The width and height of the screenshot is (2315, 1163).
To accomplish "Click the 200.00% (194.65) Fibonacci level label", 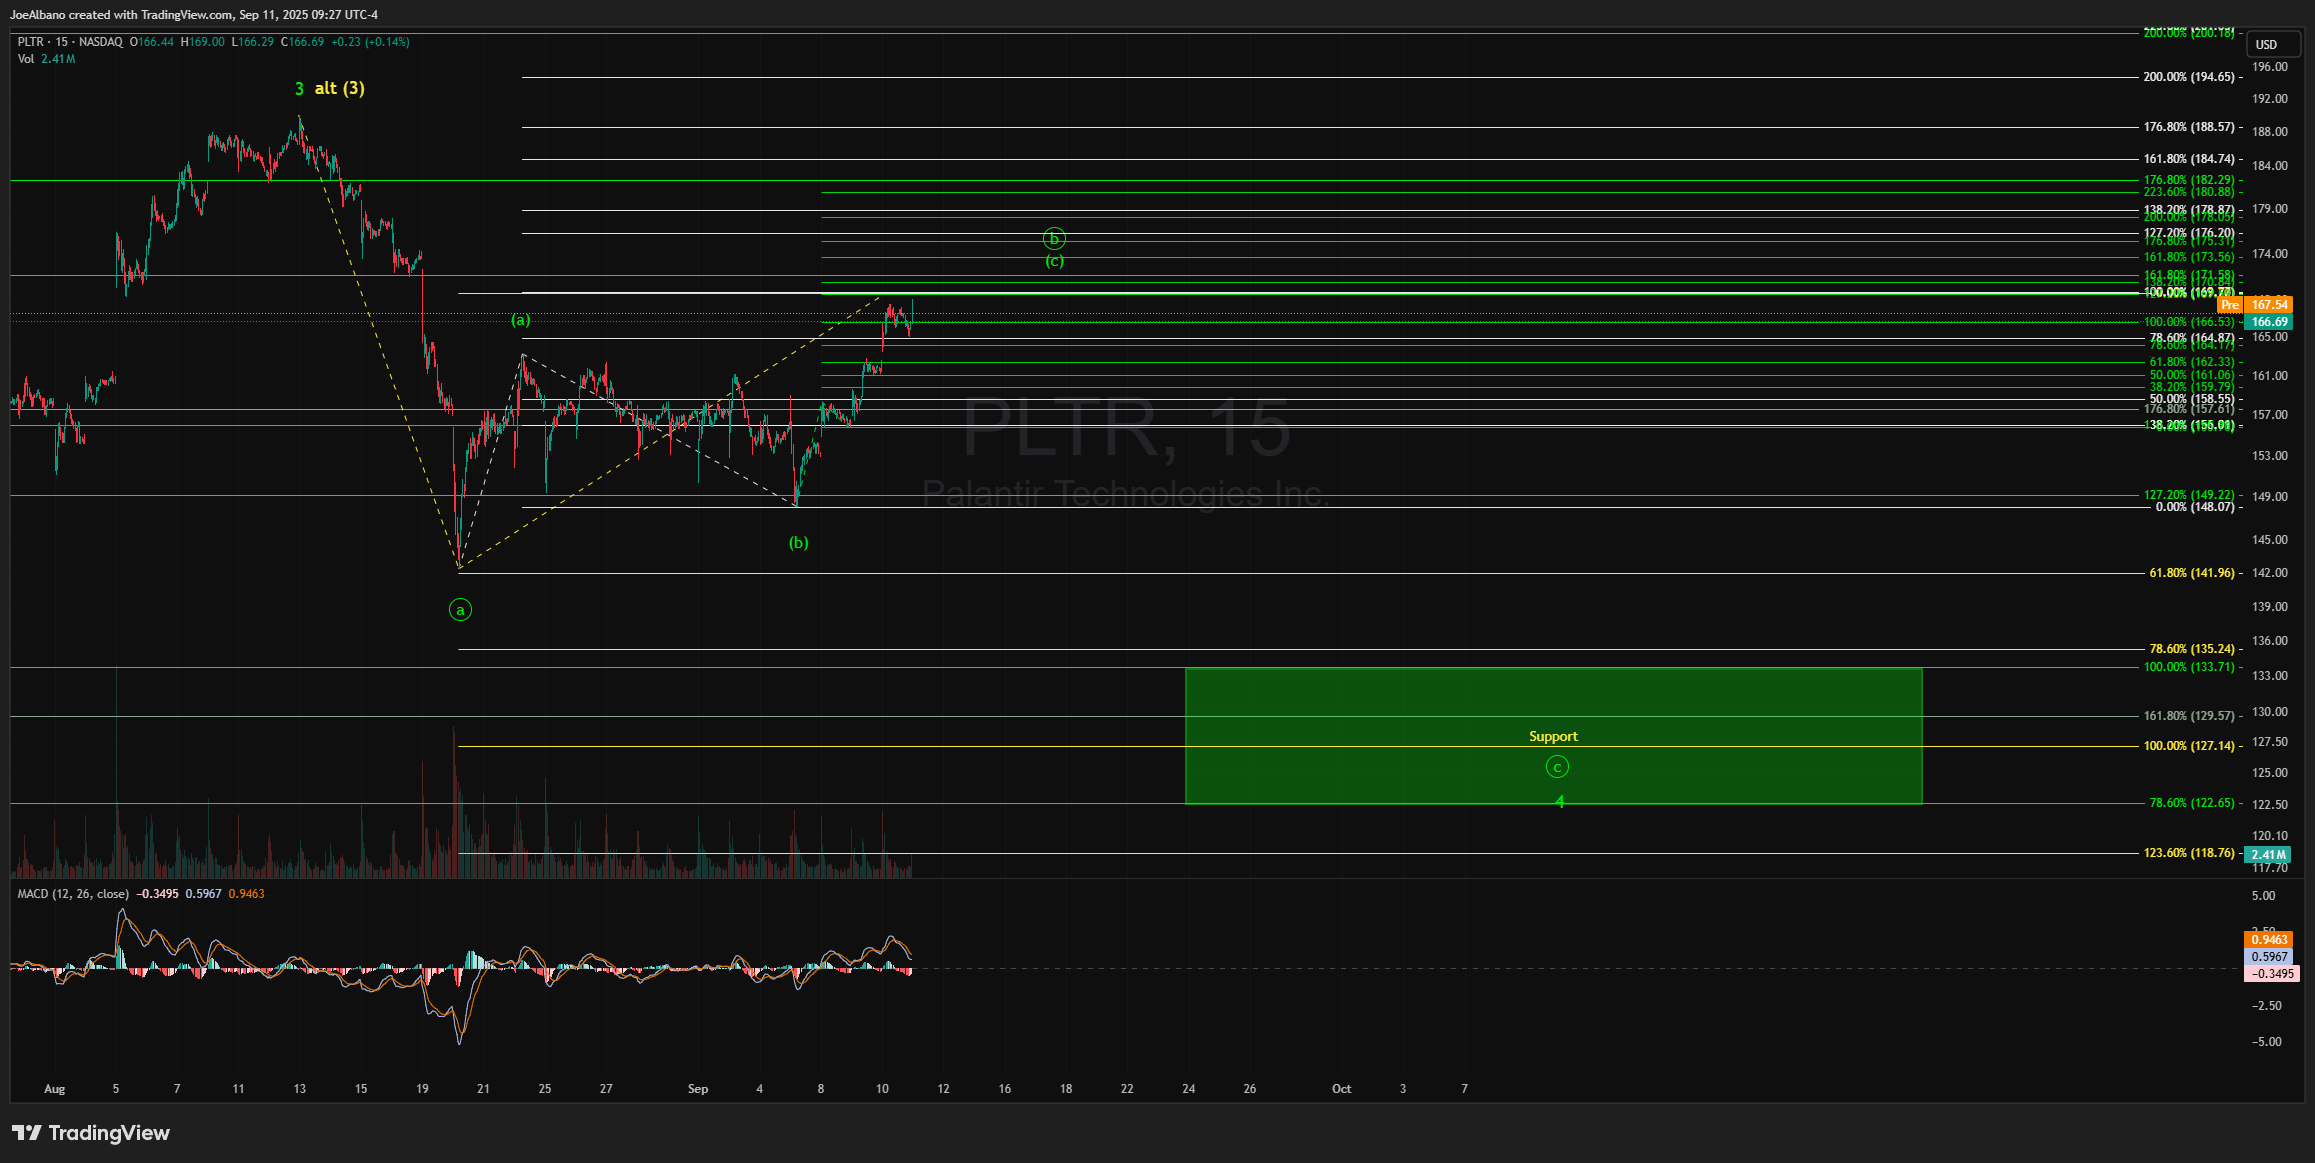I will (2188, 77).
